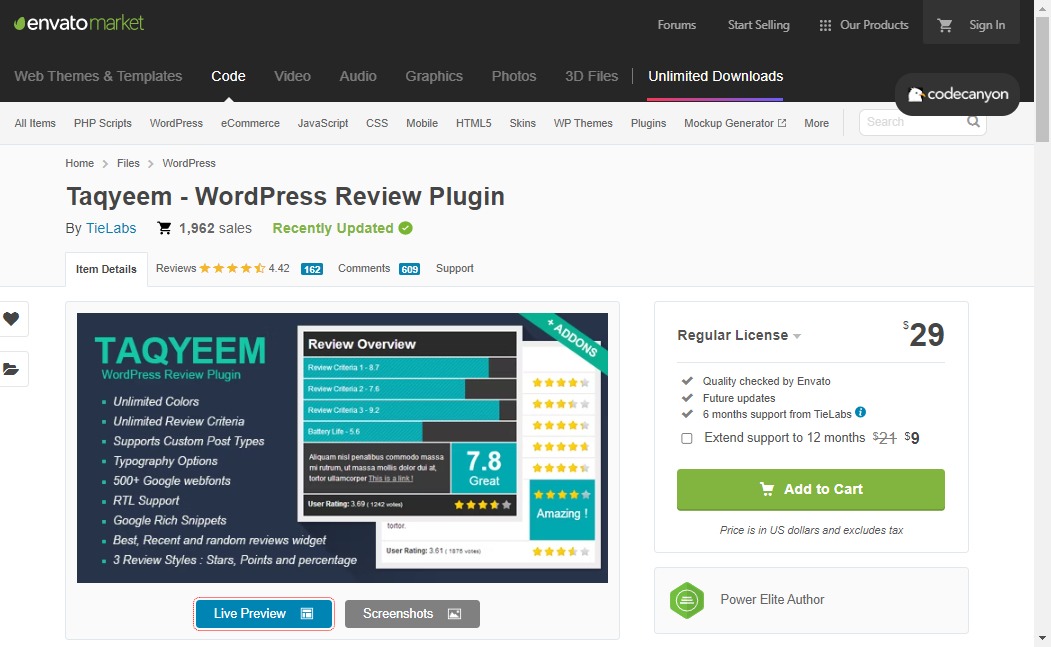Click the Recently Updated checkmark icon
The height and width of the screenshot is (647, 1051).
406,228
